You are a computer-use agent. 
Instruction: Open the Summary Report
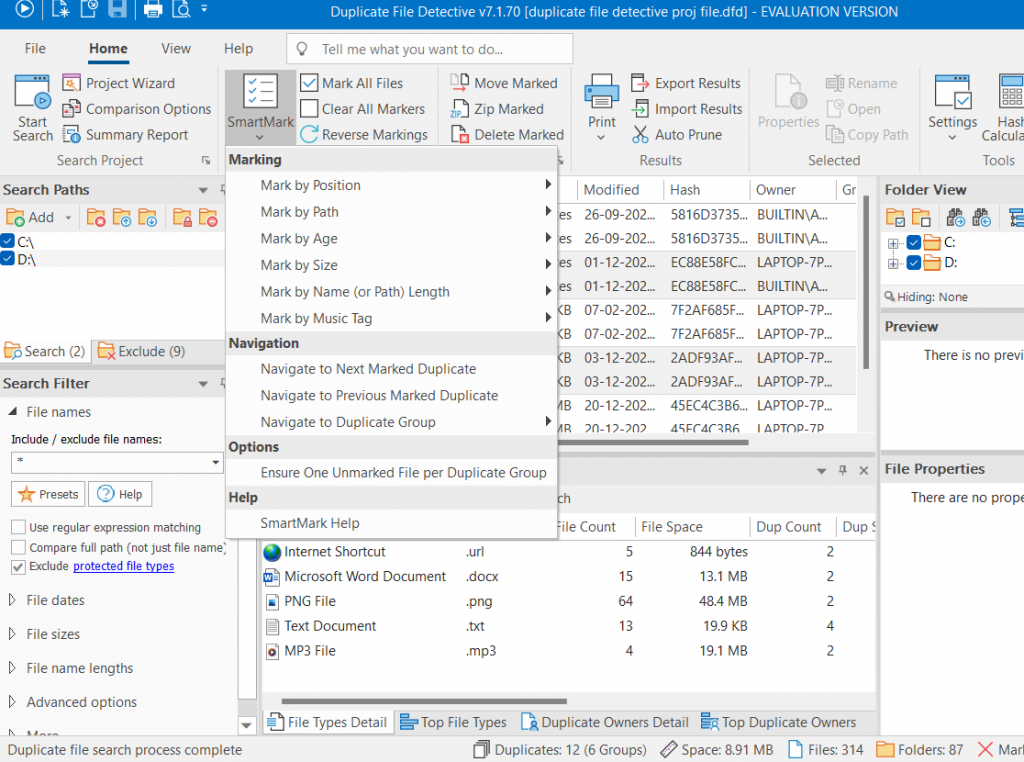(125, 135)
